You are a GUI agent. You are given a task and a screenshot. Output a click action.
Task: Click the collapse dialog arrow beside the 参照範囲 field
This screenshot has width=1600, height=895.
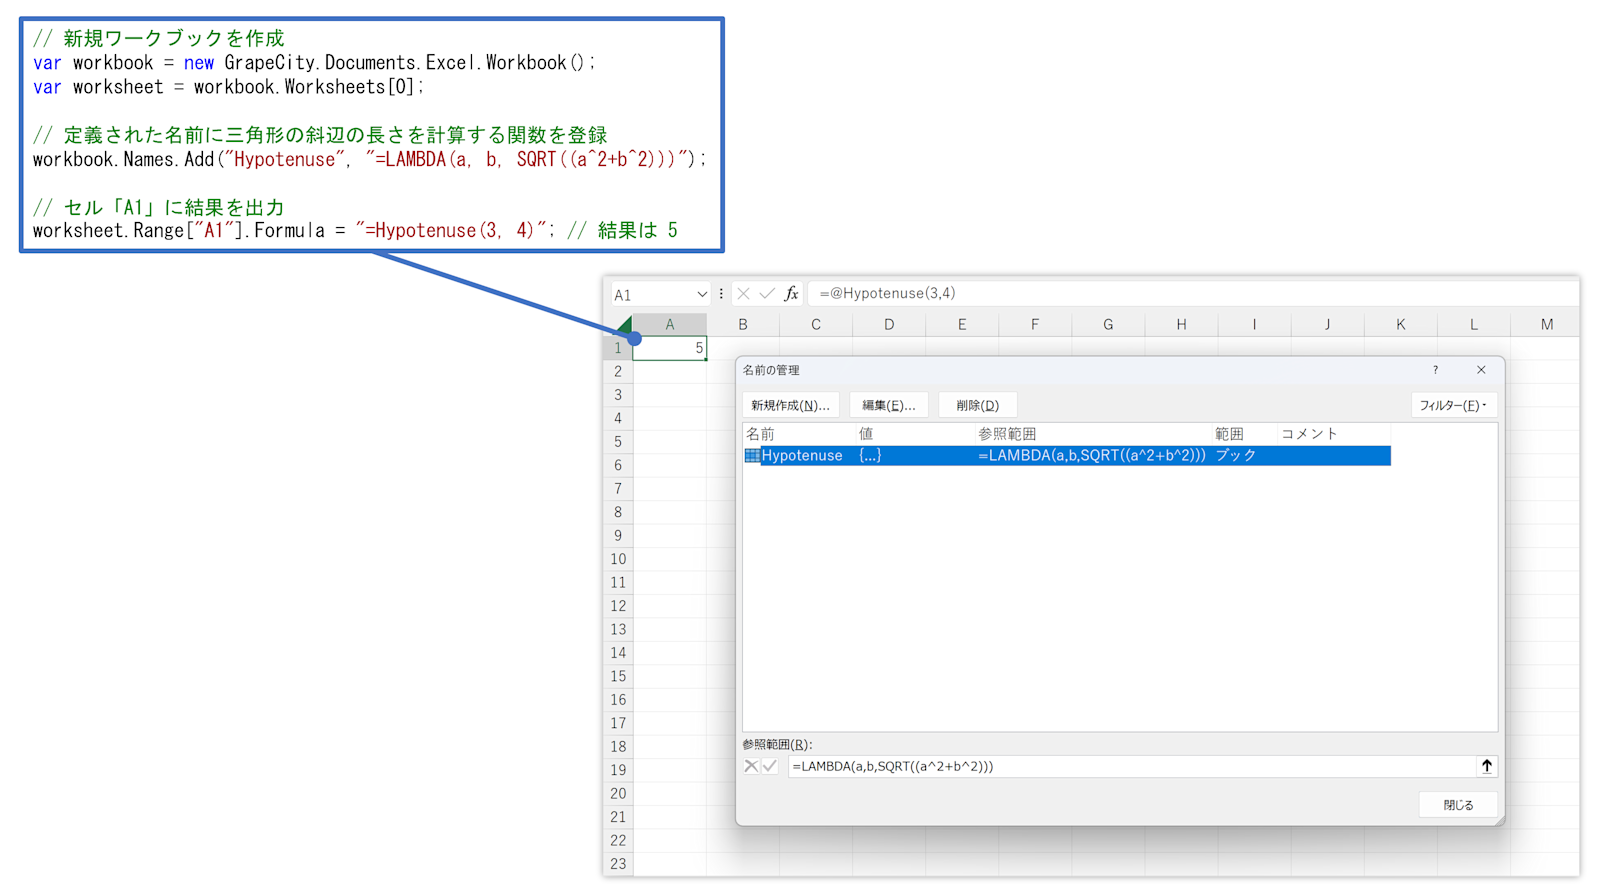[1487, 767]
